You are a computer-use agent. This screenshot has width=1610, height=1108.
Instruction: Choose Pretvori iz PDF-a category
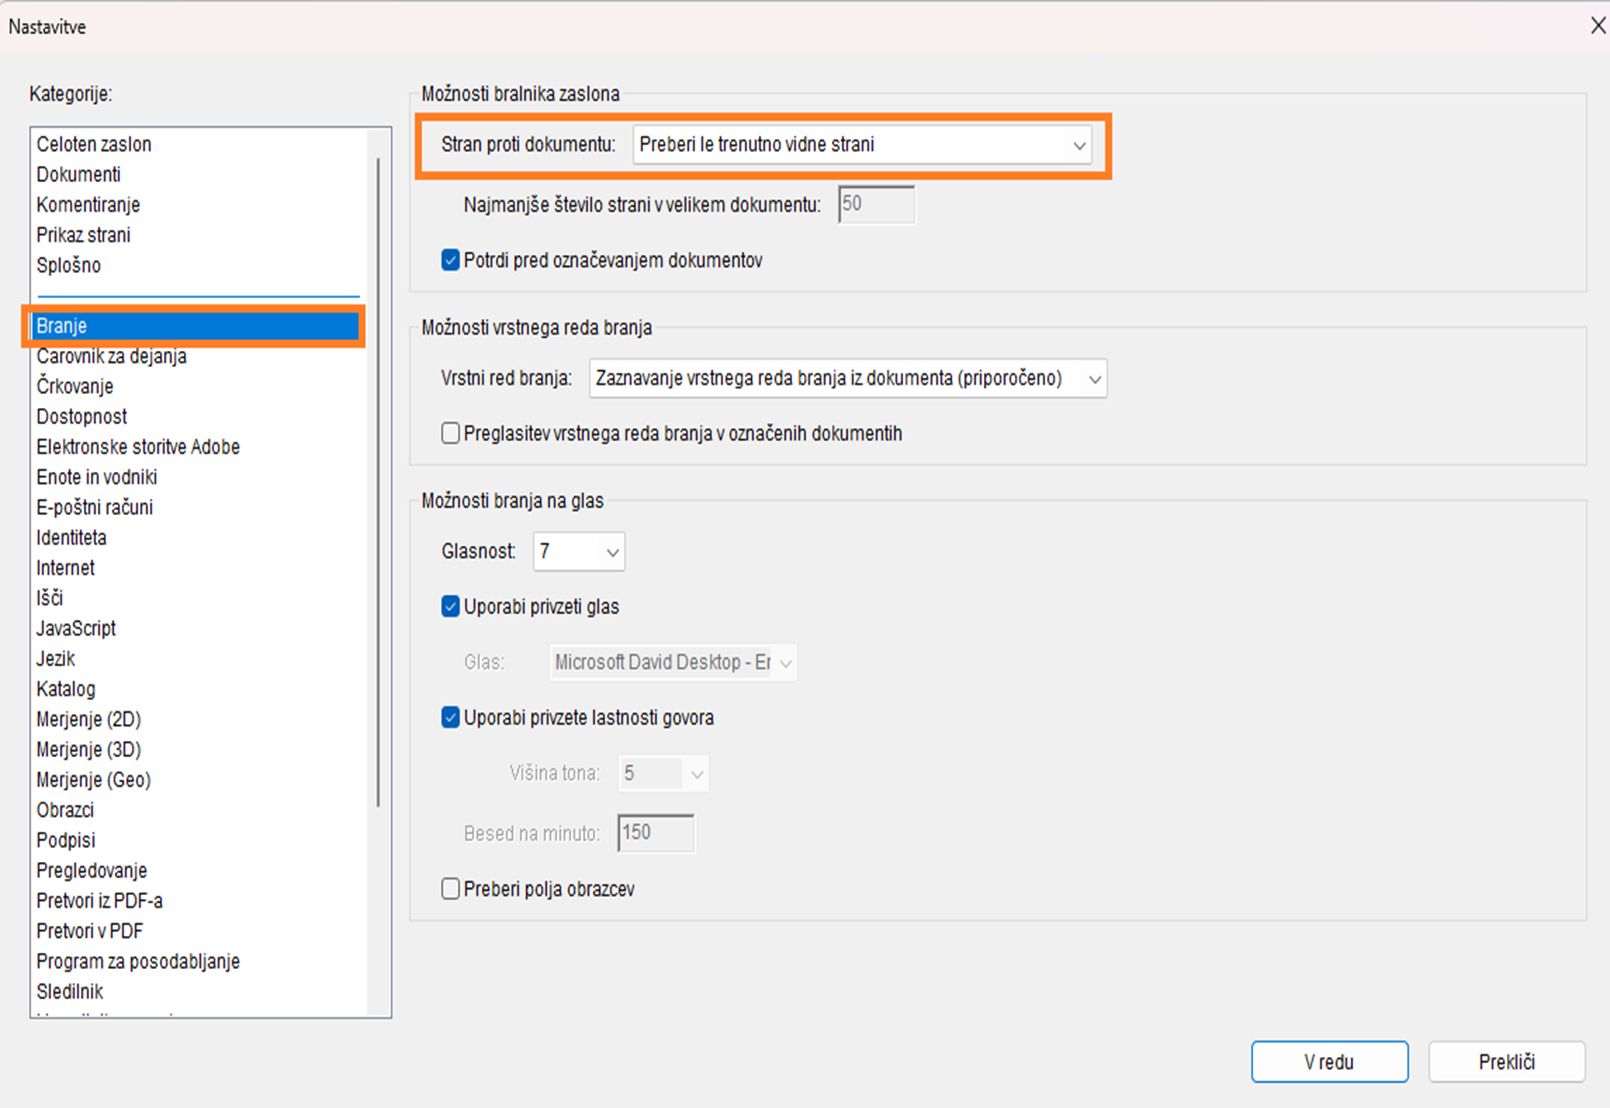click(x=99, y=901)
